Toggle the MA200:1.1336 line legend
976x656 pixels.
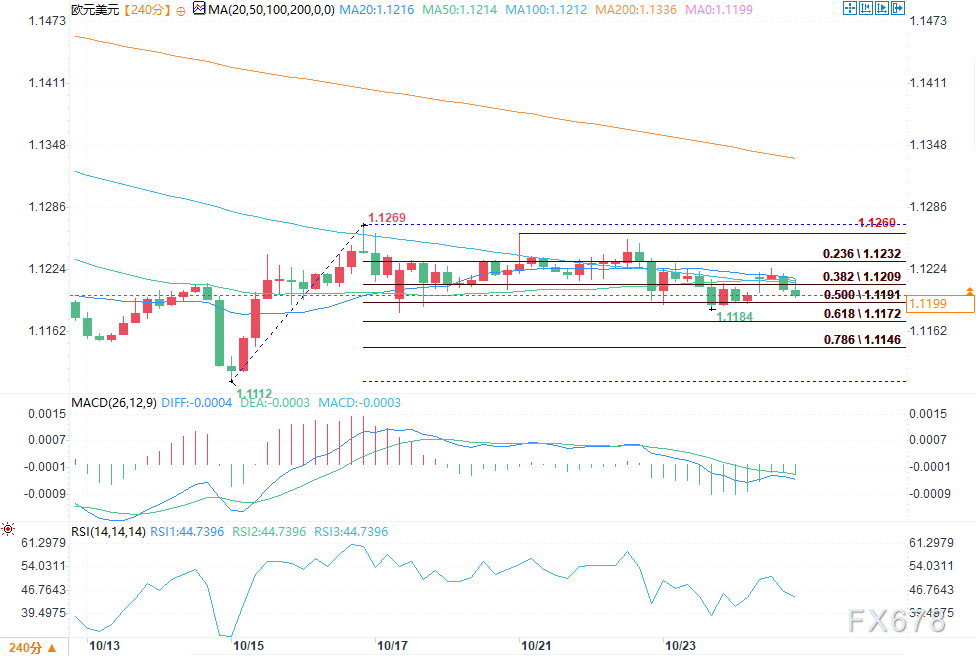pyautogui.click(x=636, y=10)
